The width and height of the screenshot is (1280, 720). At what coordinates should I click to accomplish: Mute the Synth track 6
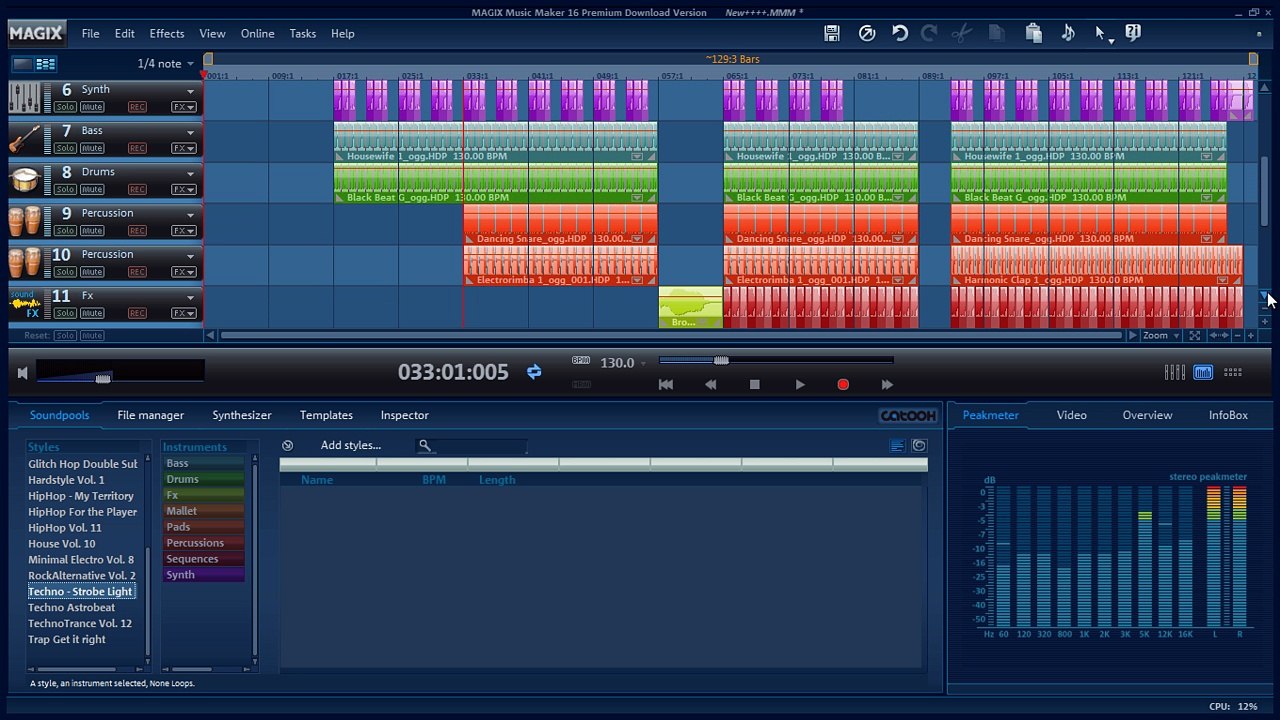pos(92,107)
